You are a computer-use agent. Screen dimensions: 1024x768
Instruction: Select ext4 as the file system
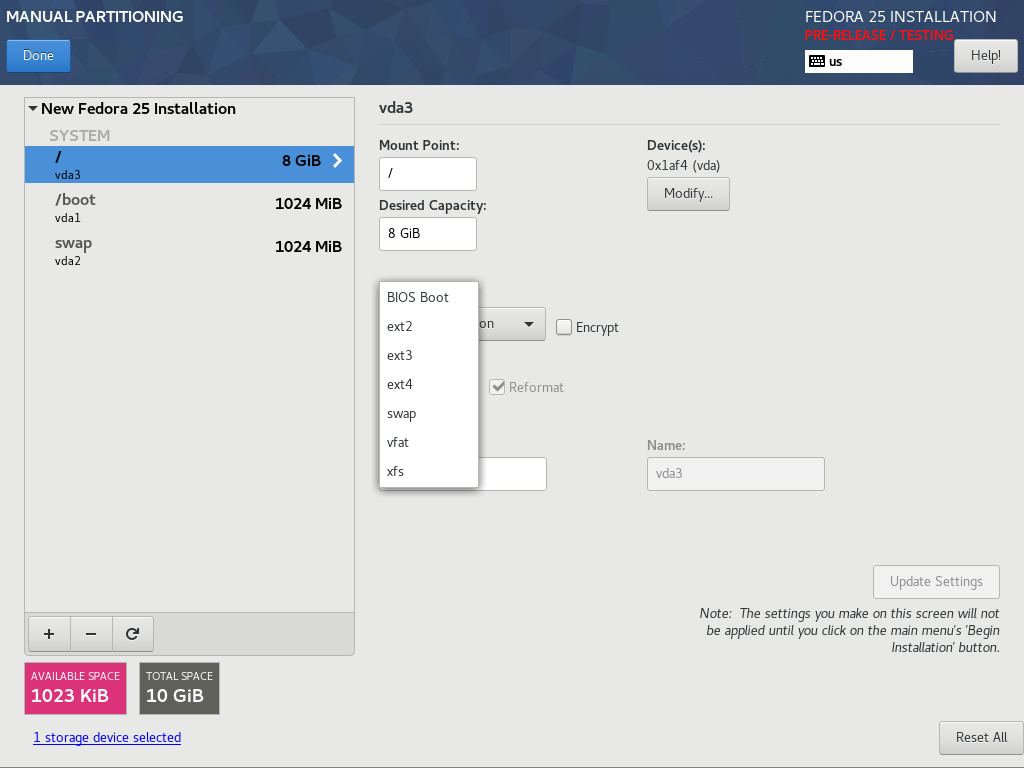click(x=428, y=385)
